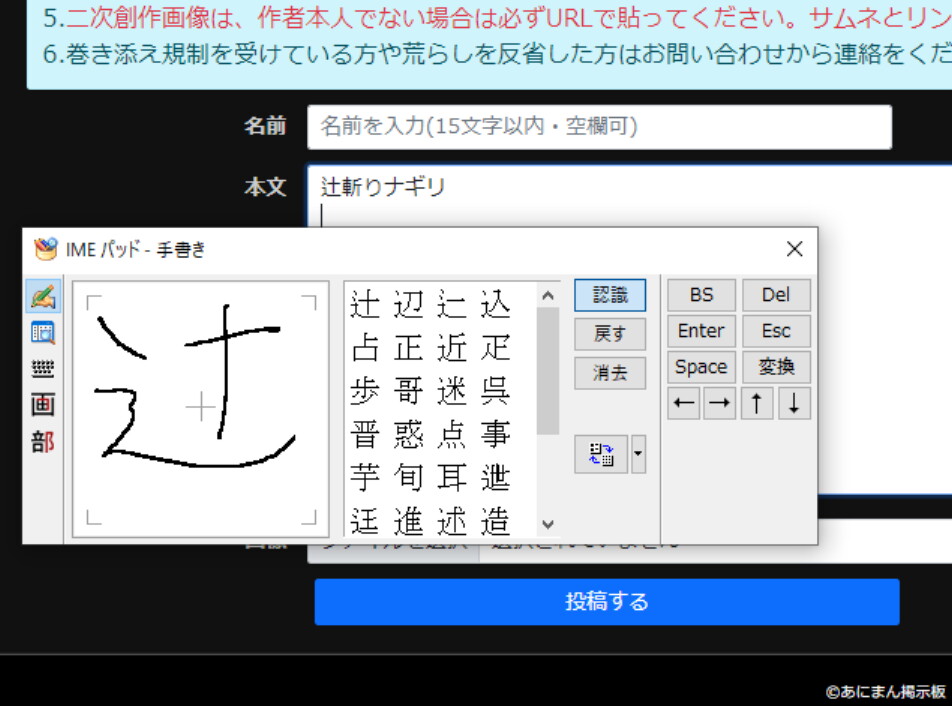Screen dimensions: 952x706
Task: Open the soft keyboard icon
Action: tap(43, 369)
